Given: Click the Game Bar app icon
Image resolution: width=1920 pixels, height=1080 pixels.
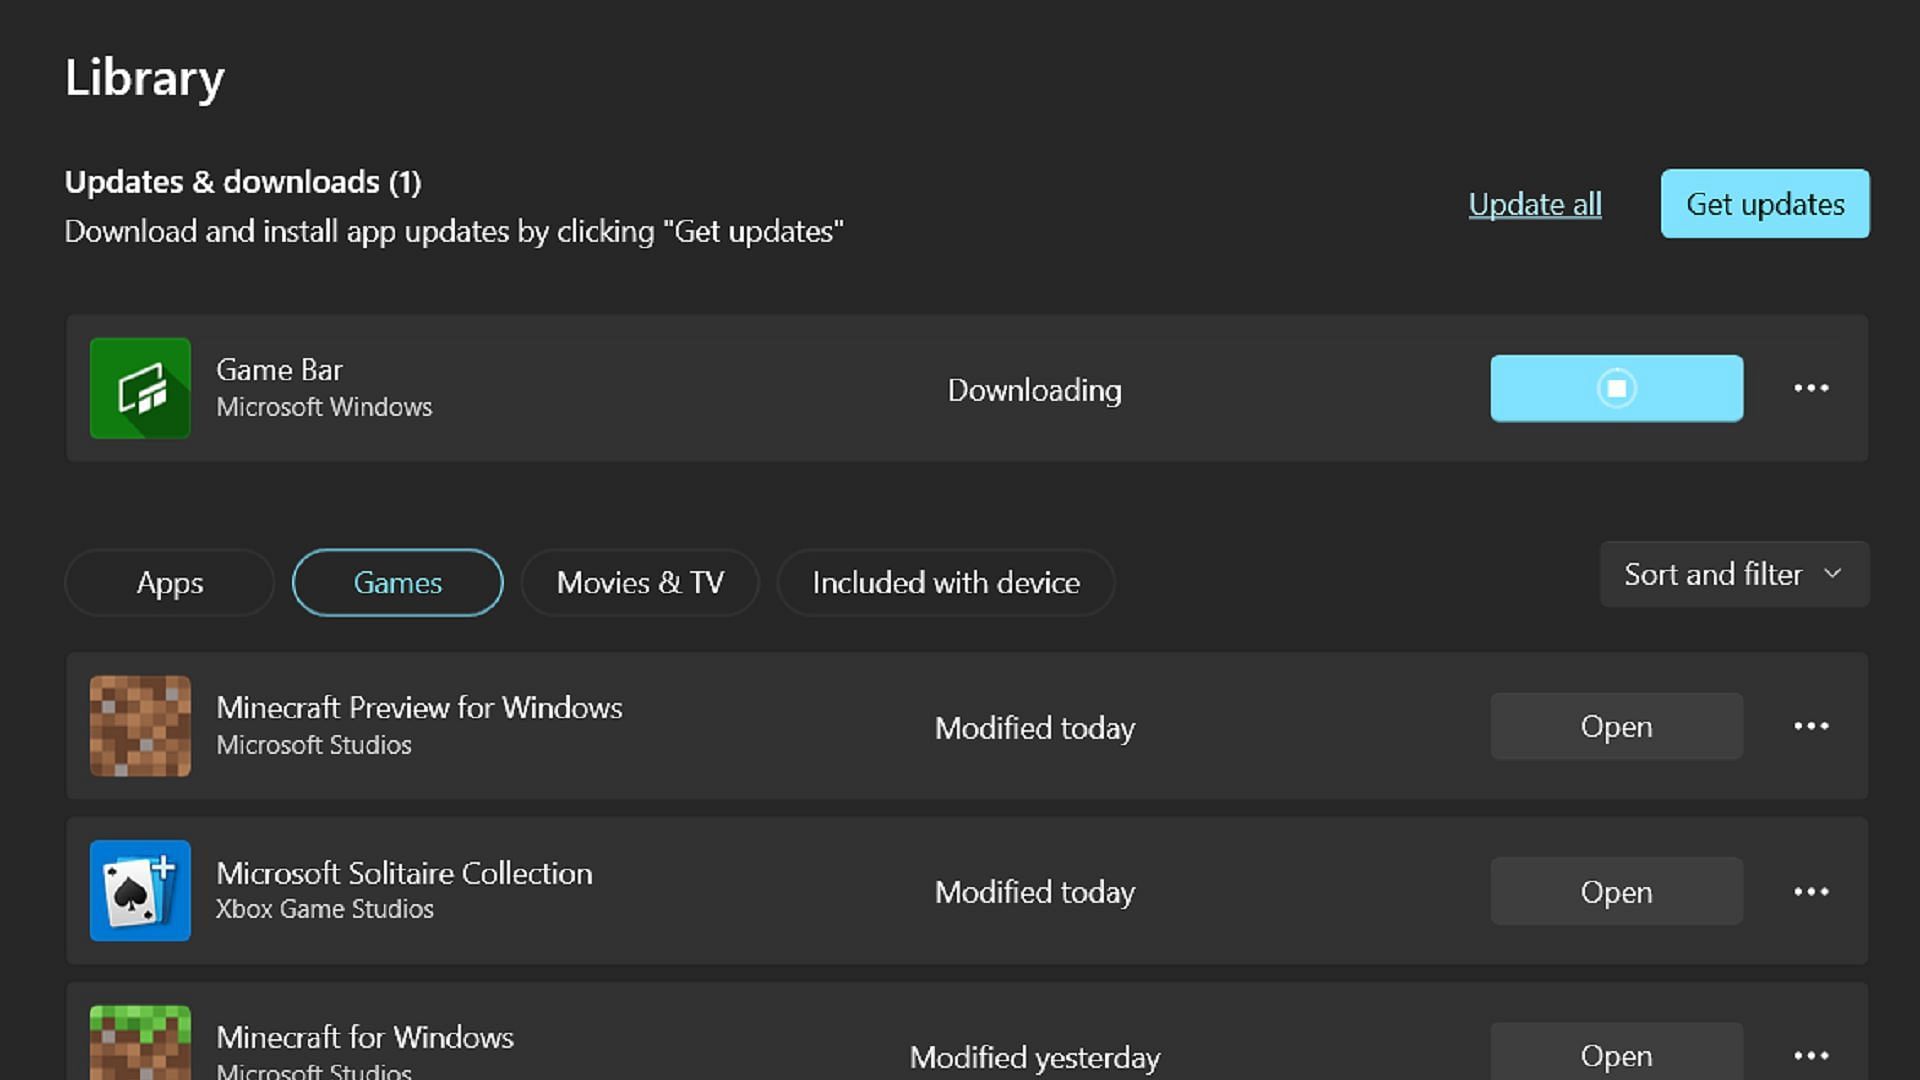Looking at the screenshot, I should tap(140, 388).
